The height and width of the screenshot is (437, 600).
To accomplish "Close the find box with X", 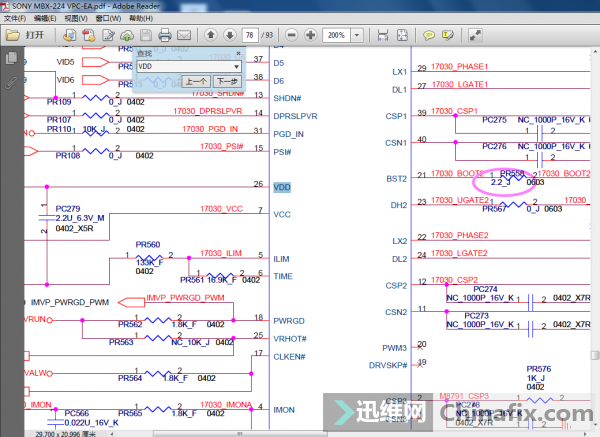I will (239, 53).
